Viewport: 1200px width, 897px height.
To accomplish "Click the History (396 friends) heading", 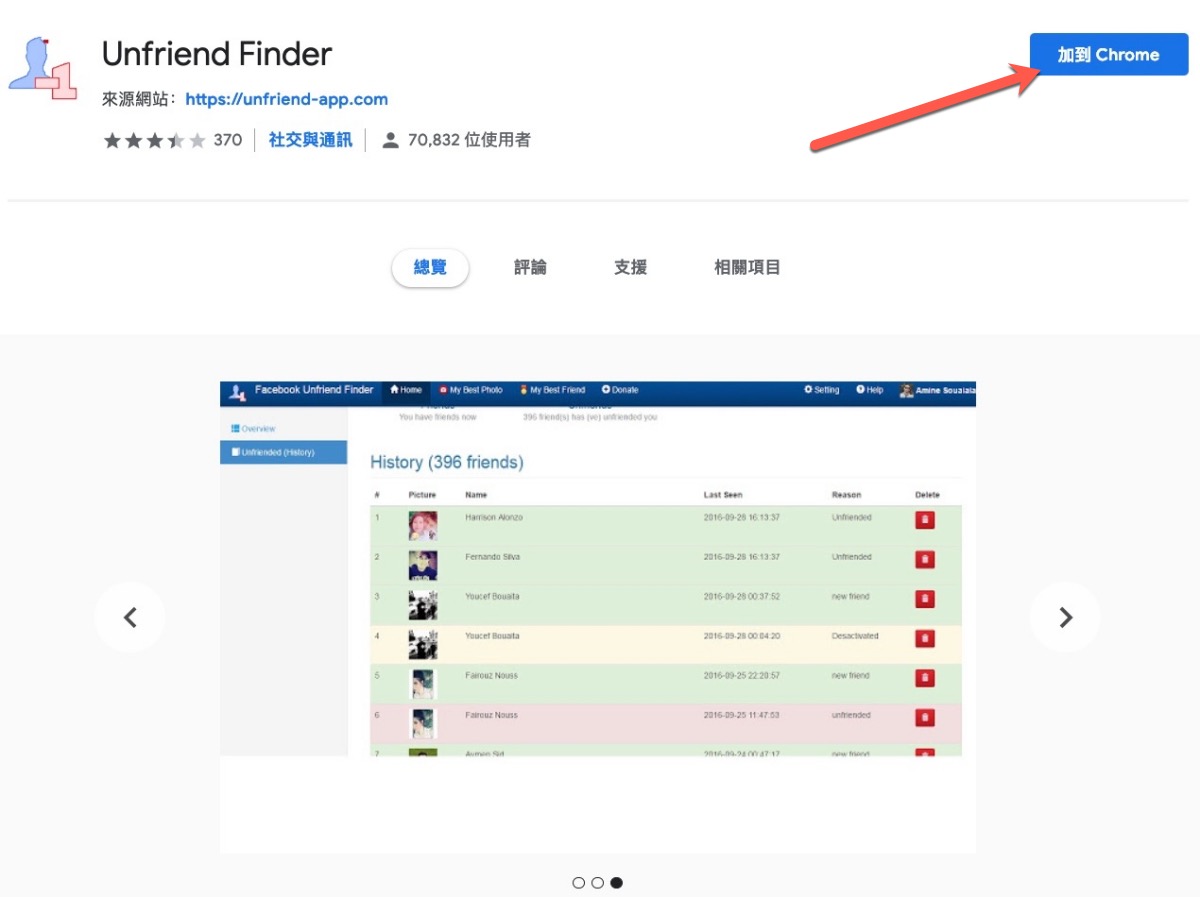I will [x=447, y=462].
